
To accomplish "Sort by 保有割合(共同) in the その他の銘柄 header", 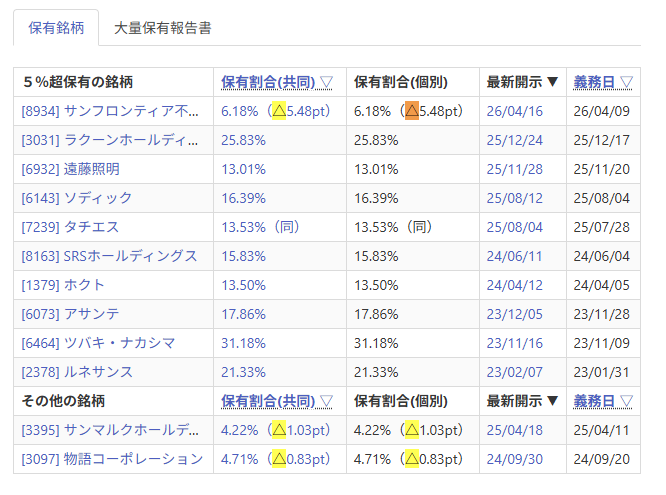I will point(277,401).
